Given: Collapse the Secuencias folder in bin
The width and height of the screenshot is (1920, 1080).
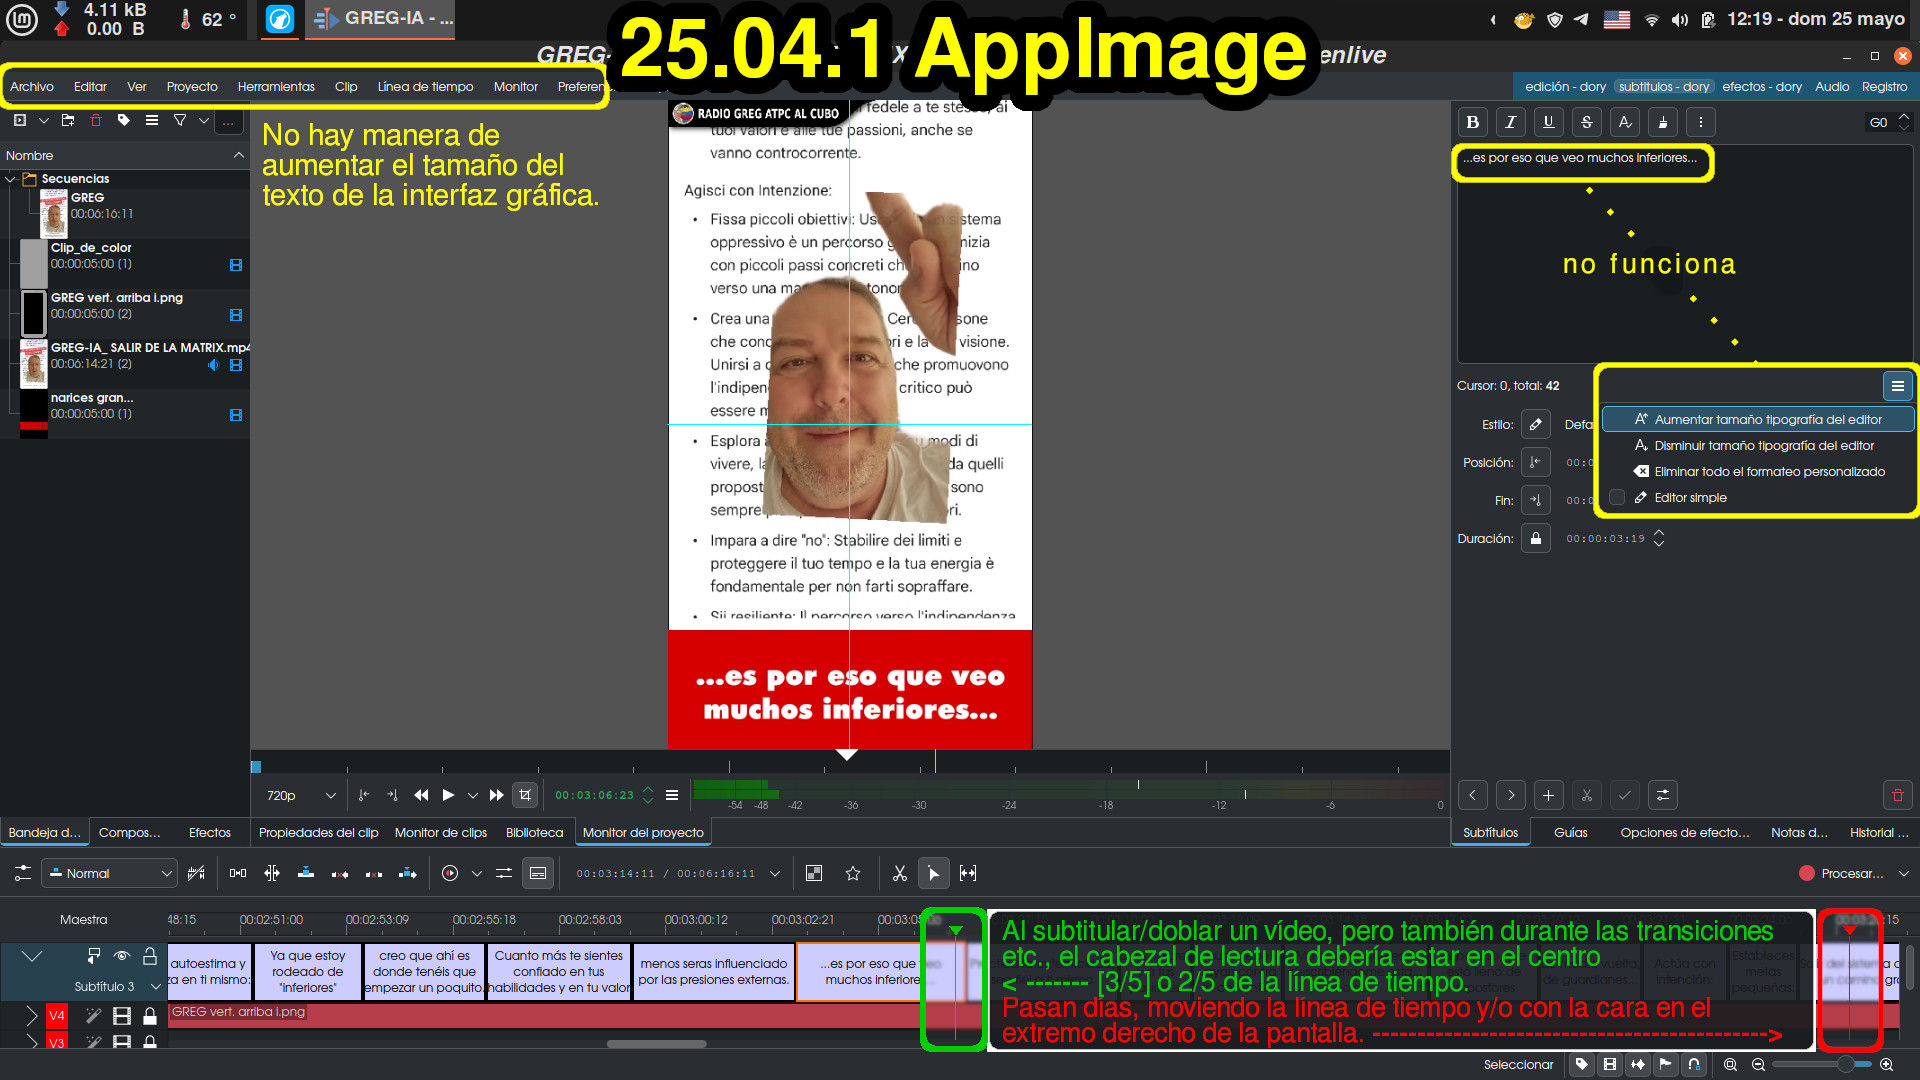Looking at the screenshot, I should (x=10, y=179).
